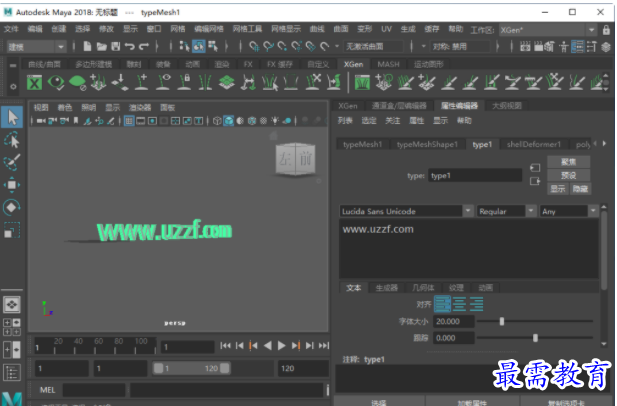Click the 预设 (Presets) button

(x=569, y=175)
